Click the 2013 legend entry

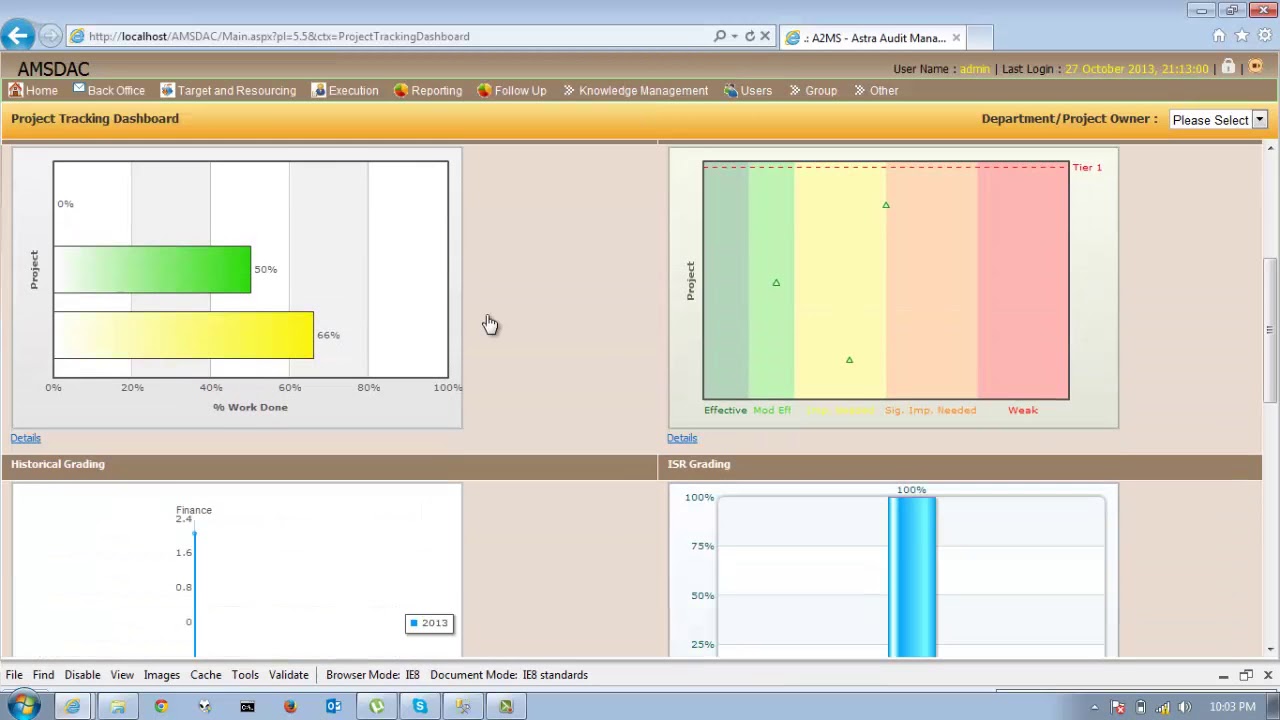pyautogui.click(x=429, y=623)
